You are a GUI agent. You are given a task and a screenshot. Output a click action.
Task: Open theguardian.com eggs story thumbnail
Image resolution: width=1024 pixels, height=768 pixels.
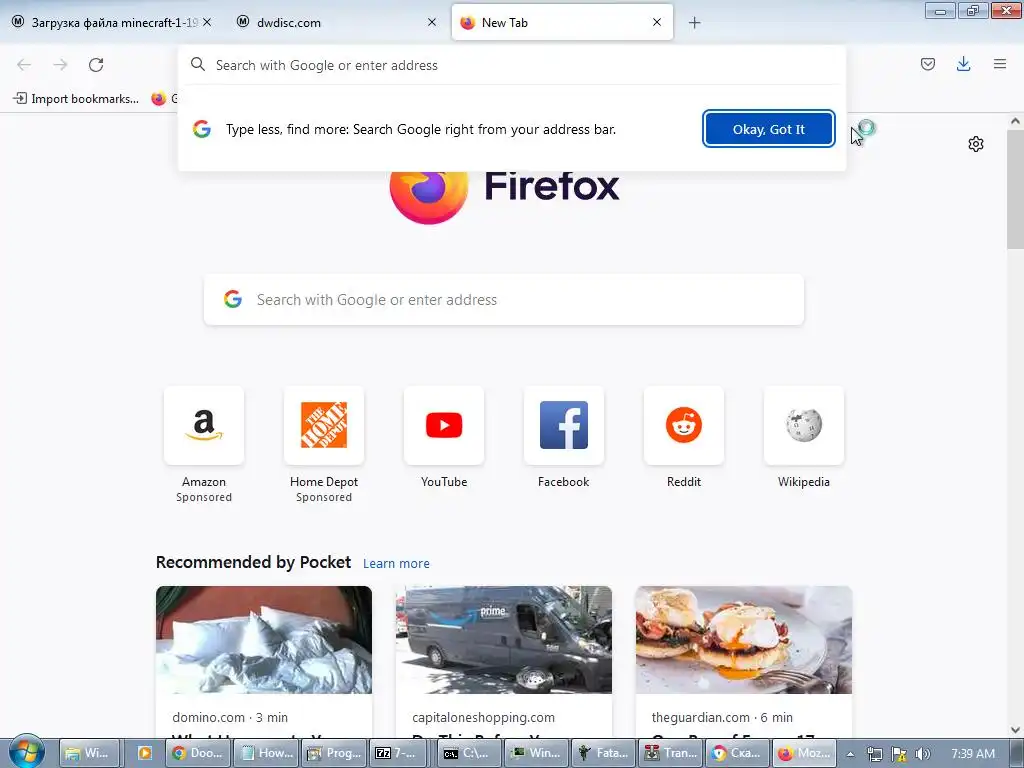744,640
